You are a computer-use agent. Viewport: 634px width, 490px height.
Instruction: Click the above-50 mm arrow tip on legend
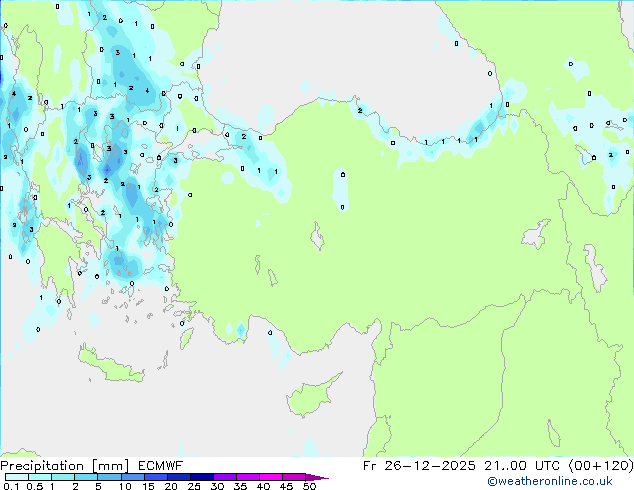pos(317,477)
